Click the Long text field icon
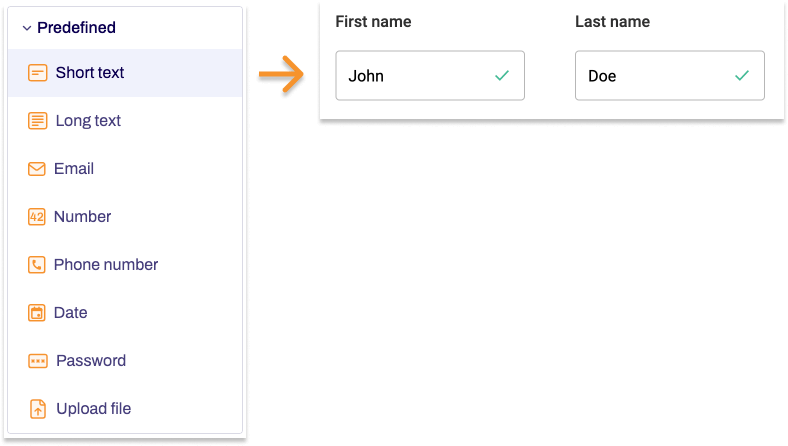Viewport: 788px width, 446px height. pos(37,121)
